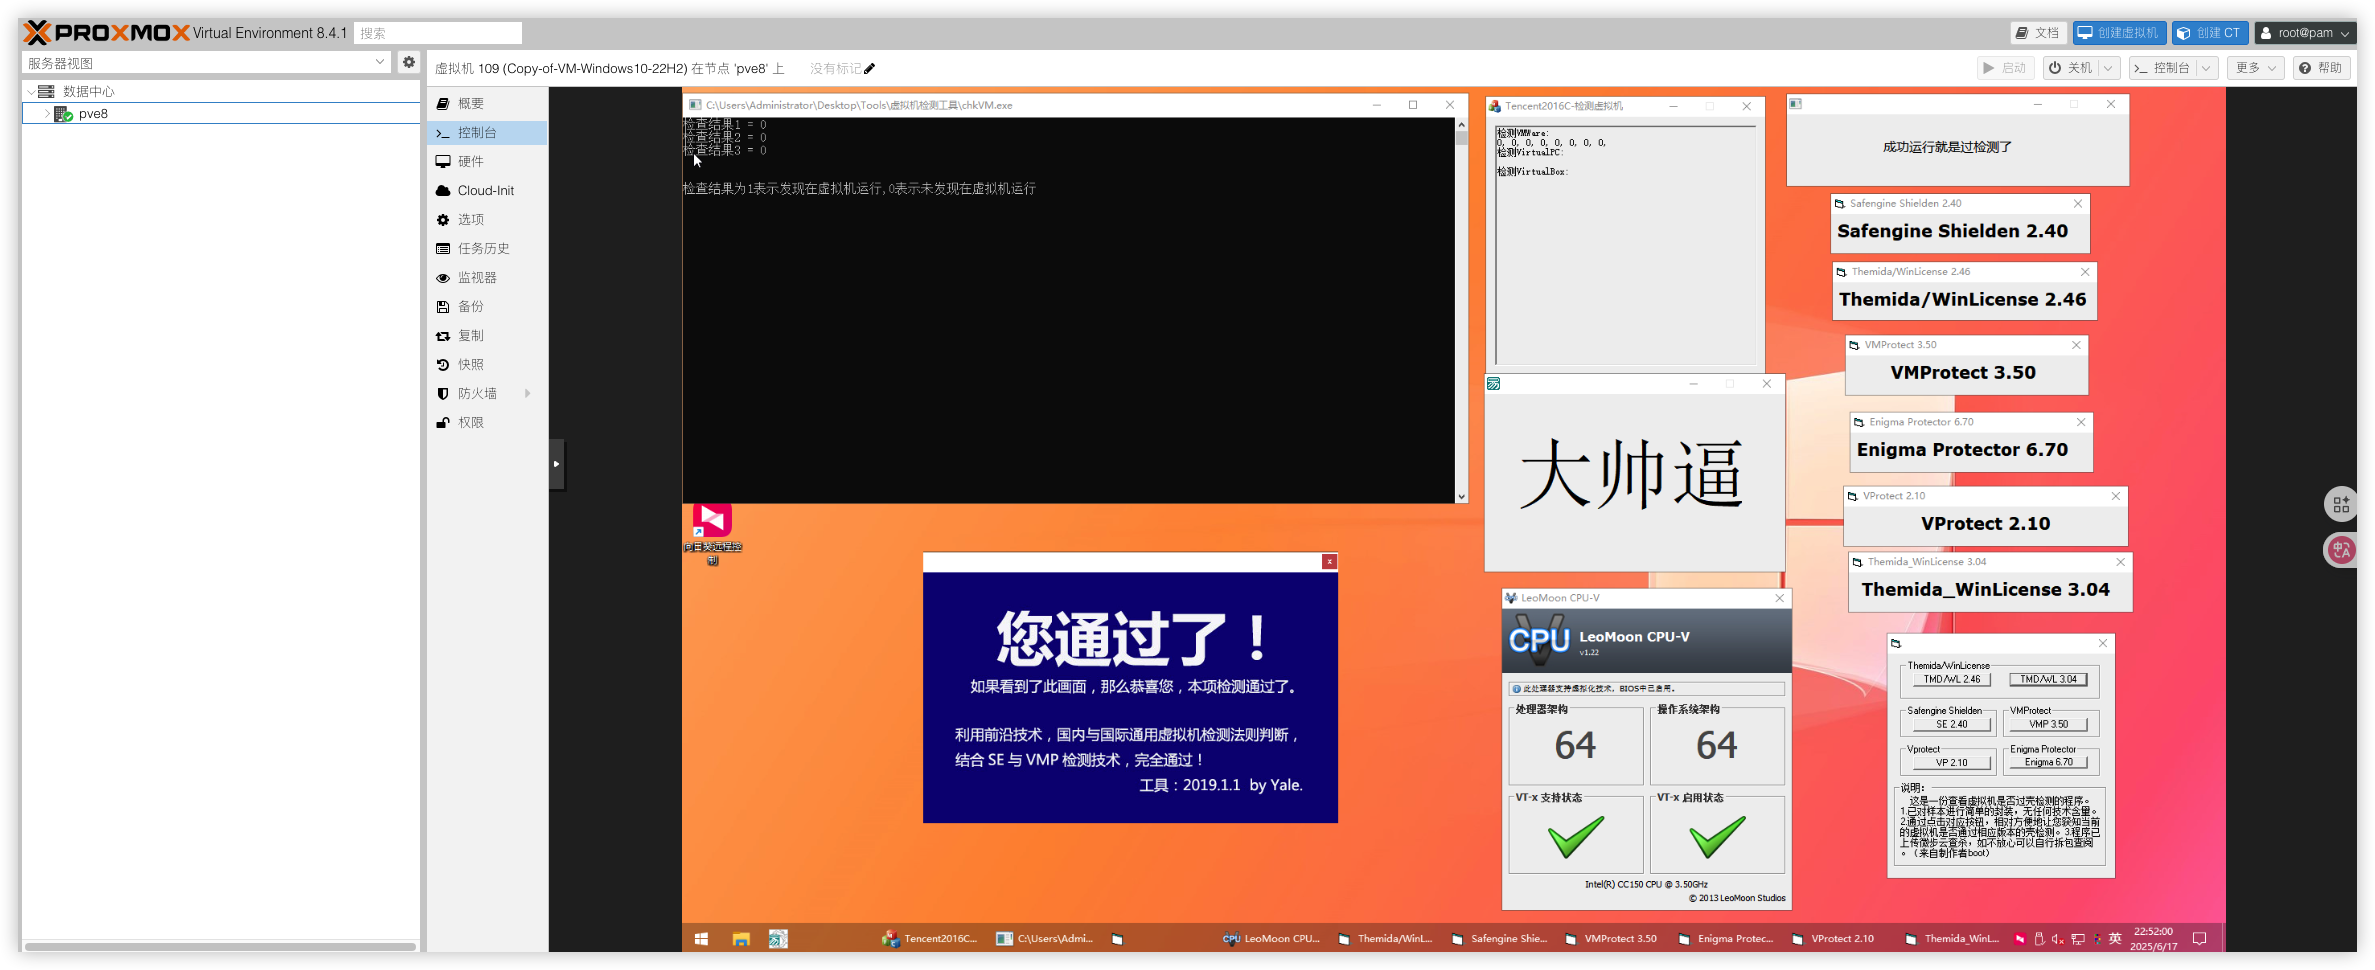The height and width of the screenshot is (970, 2375).
Task: Expand the 防火墙 firewall submenu arrow
Action: pos(527,393)
